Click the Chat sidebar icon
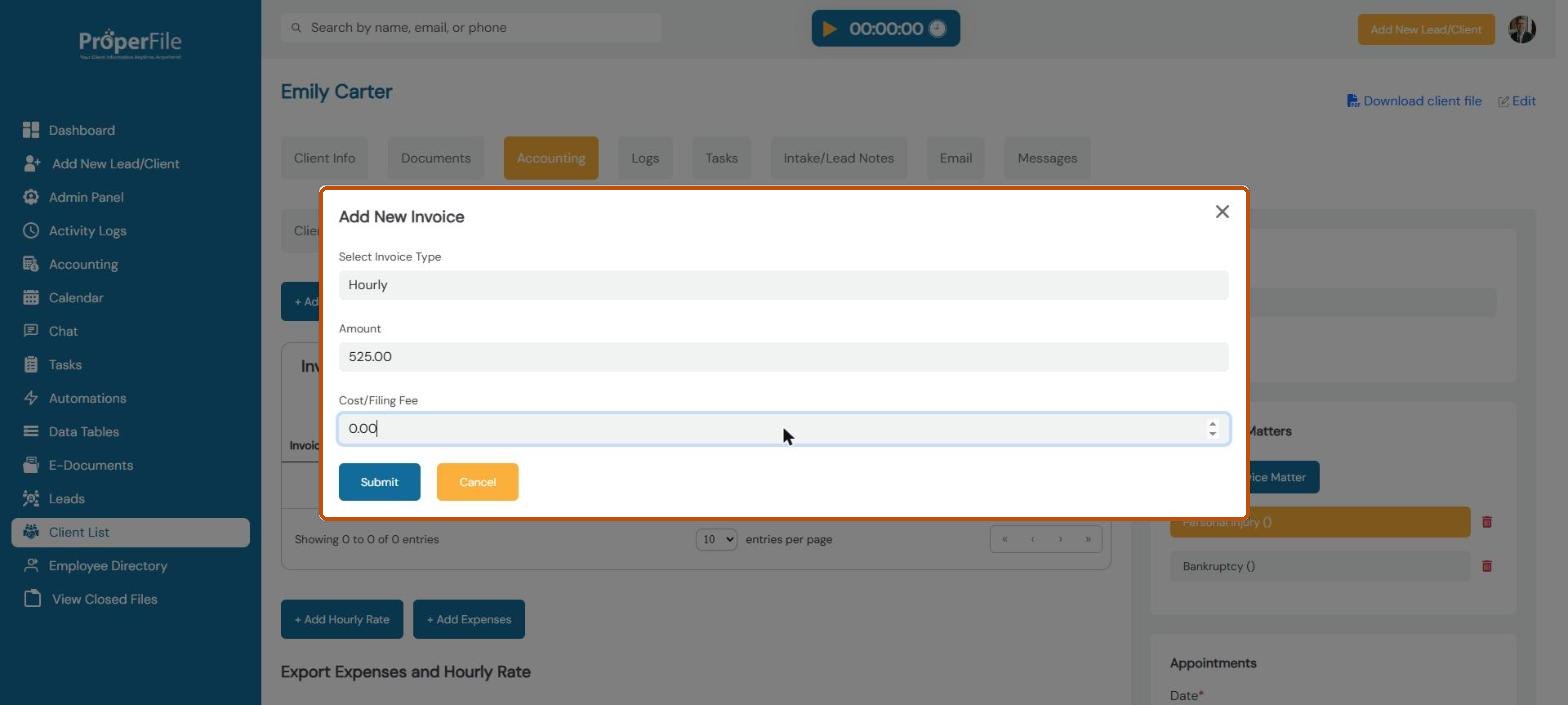1568x705 pixels. (31, 331)
